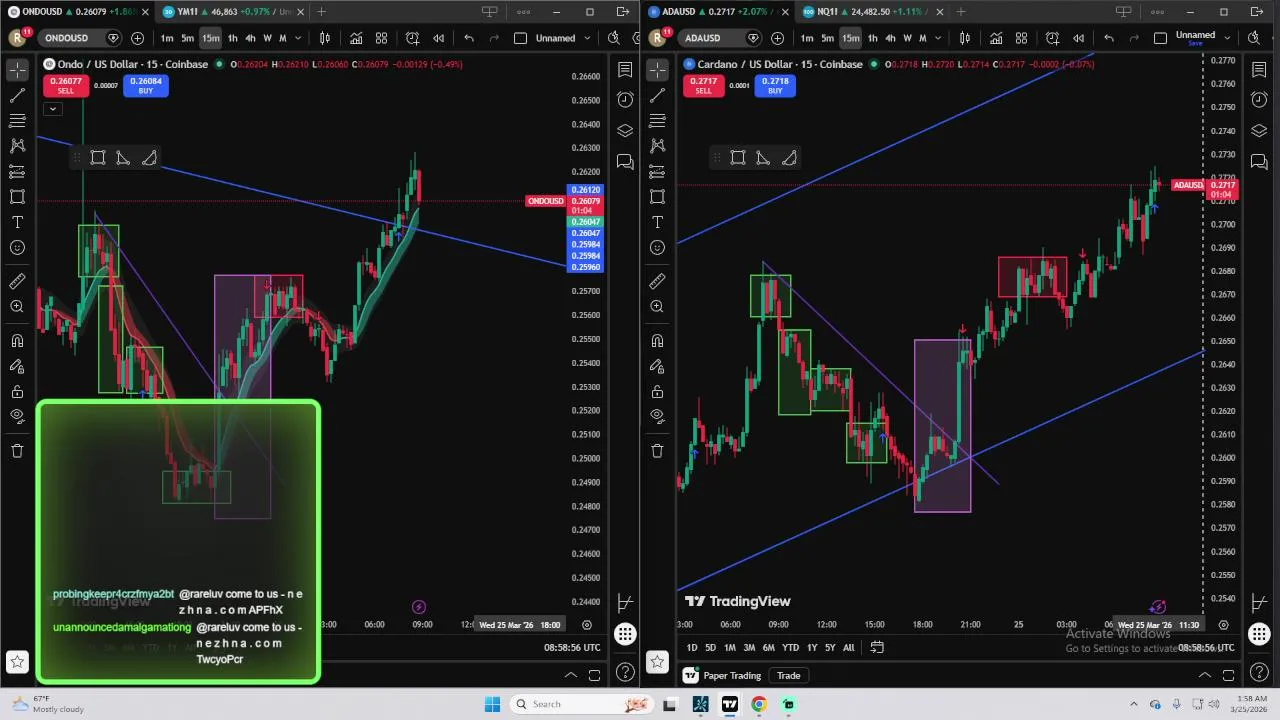The width and height of the screenshot is (1280, 720).
Task: Click ADAUSD BUY button 0.2718
Action: (775, 86)
